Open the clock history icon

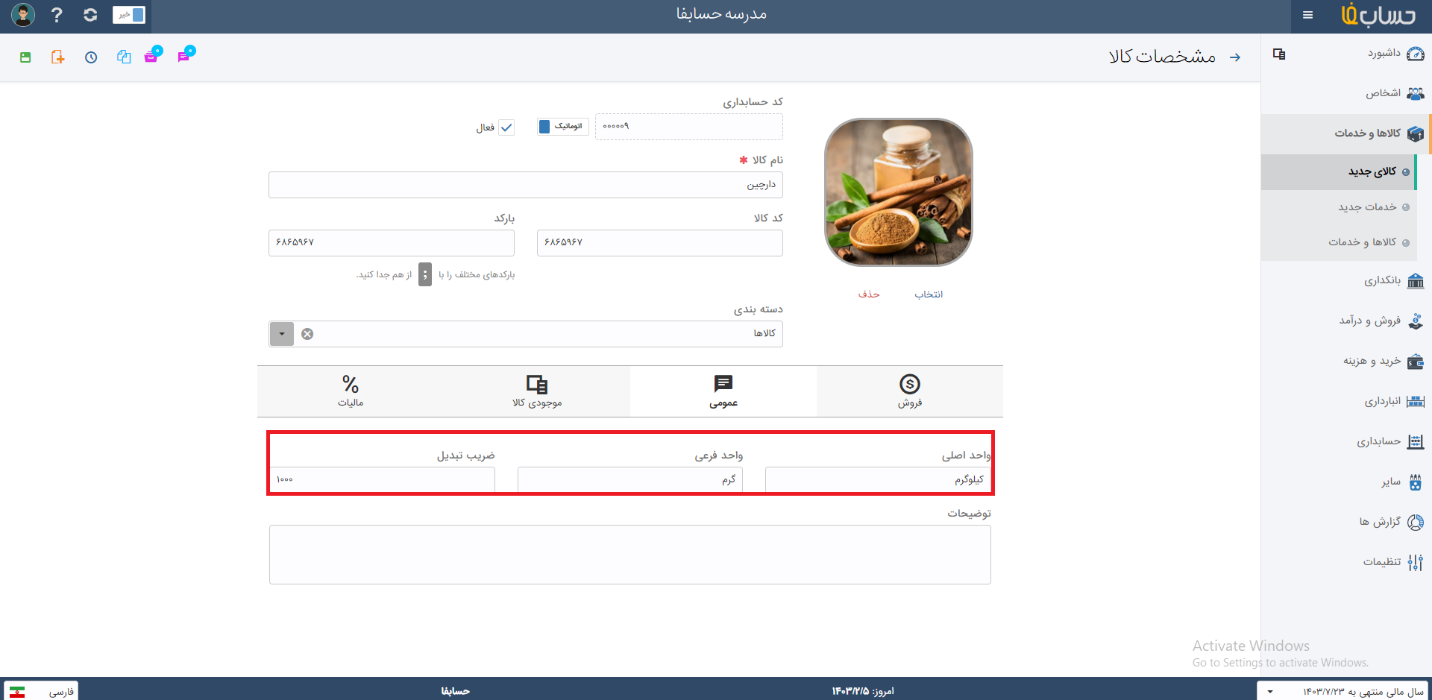click(91, 57)
